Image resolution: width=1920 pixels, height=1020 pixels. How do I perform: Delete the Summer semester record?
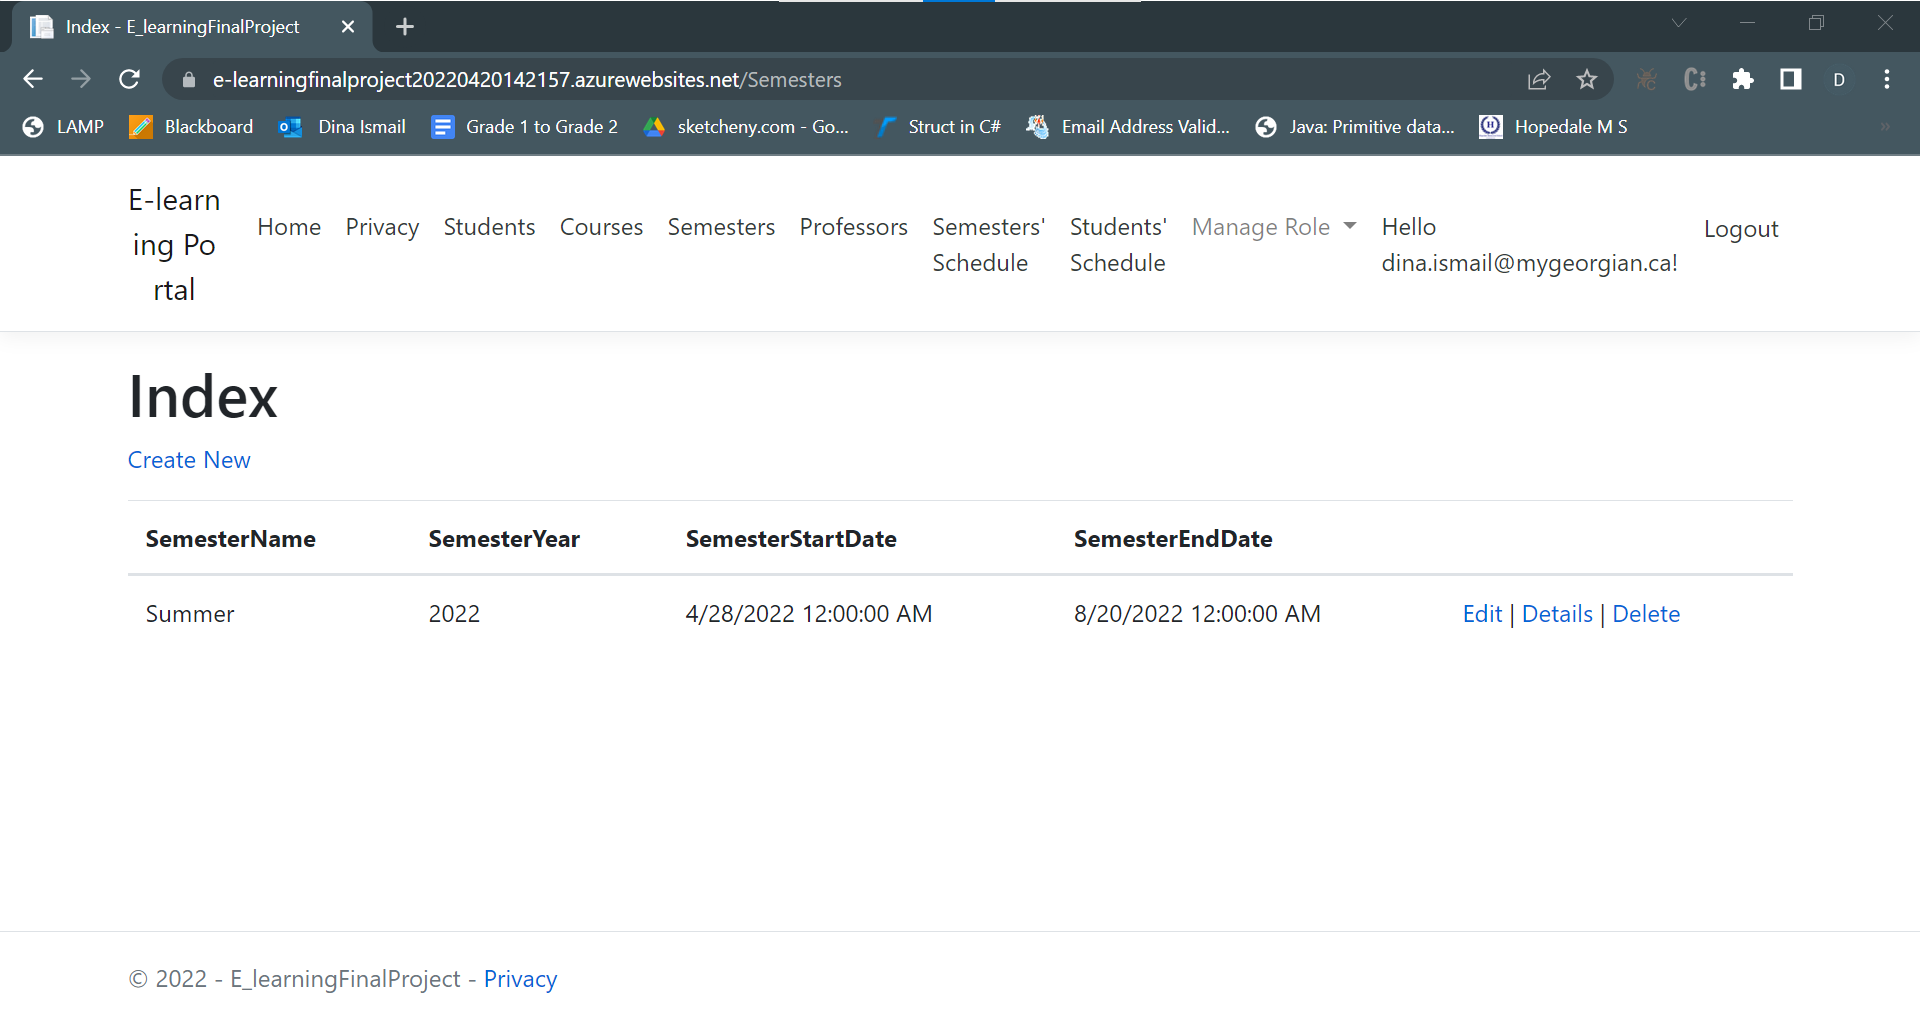(1646, 613)
